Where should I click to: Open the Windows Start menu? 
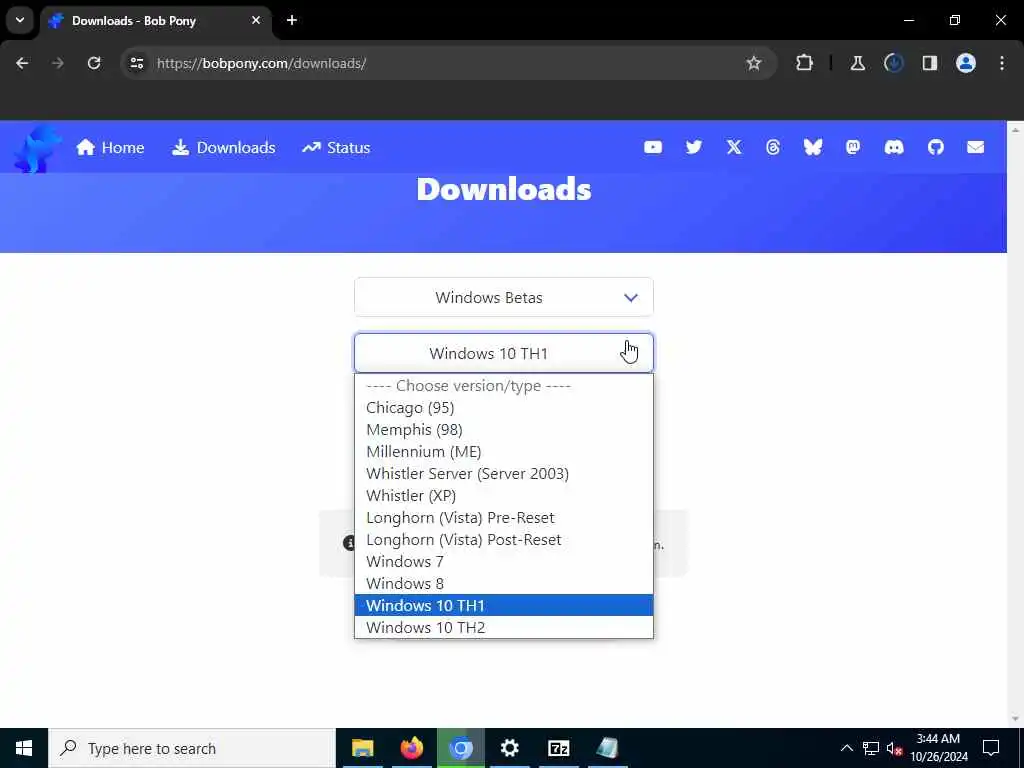(24, 748)
